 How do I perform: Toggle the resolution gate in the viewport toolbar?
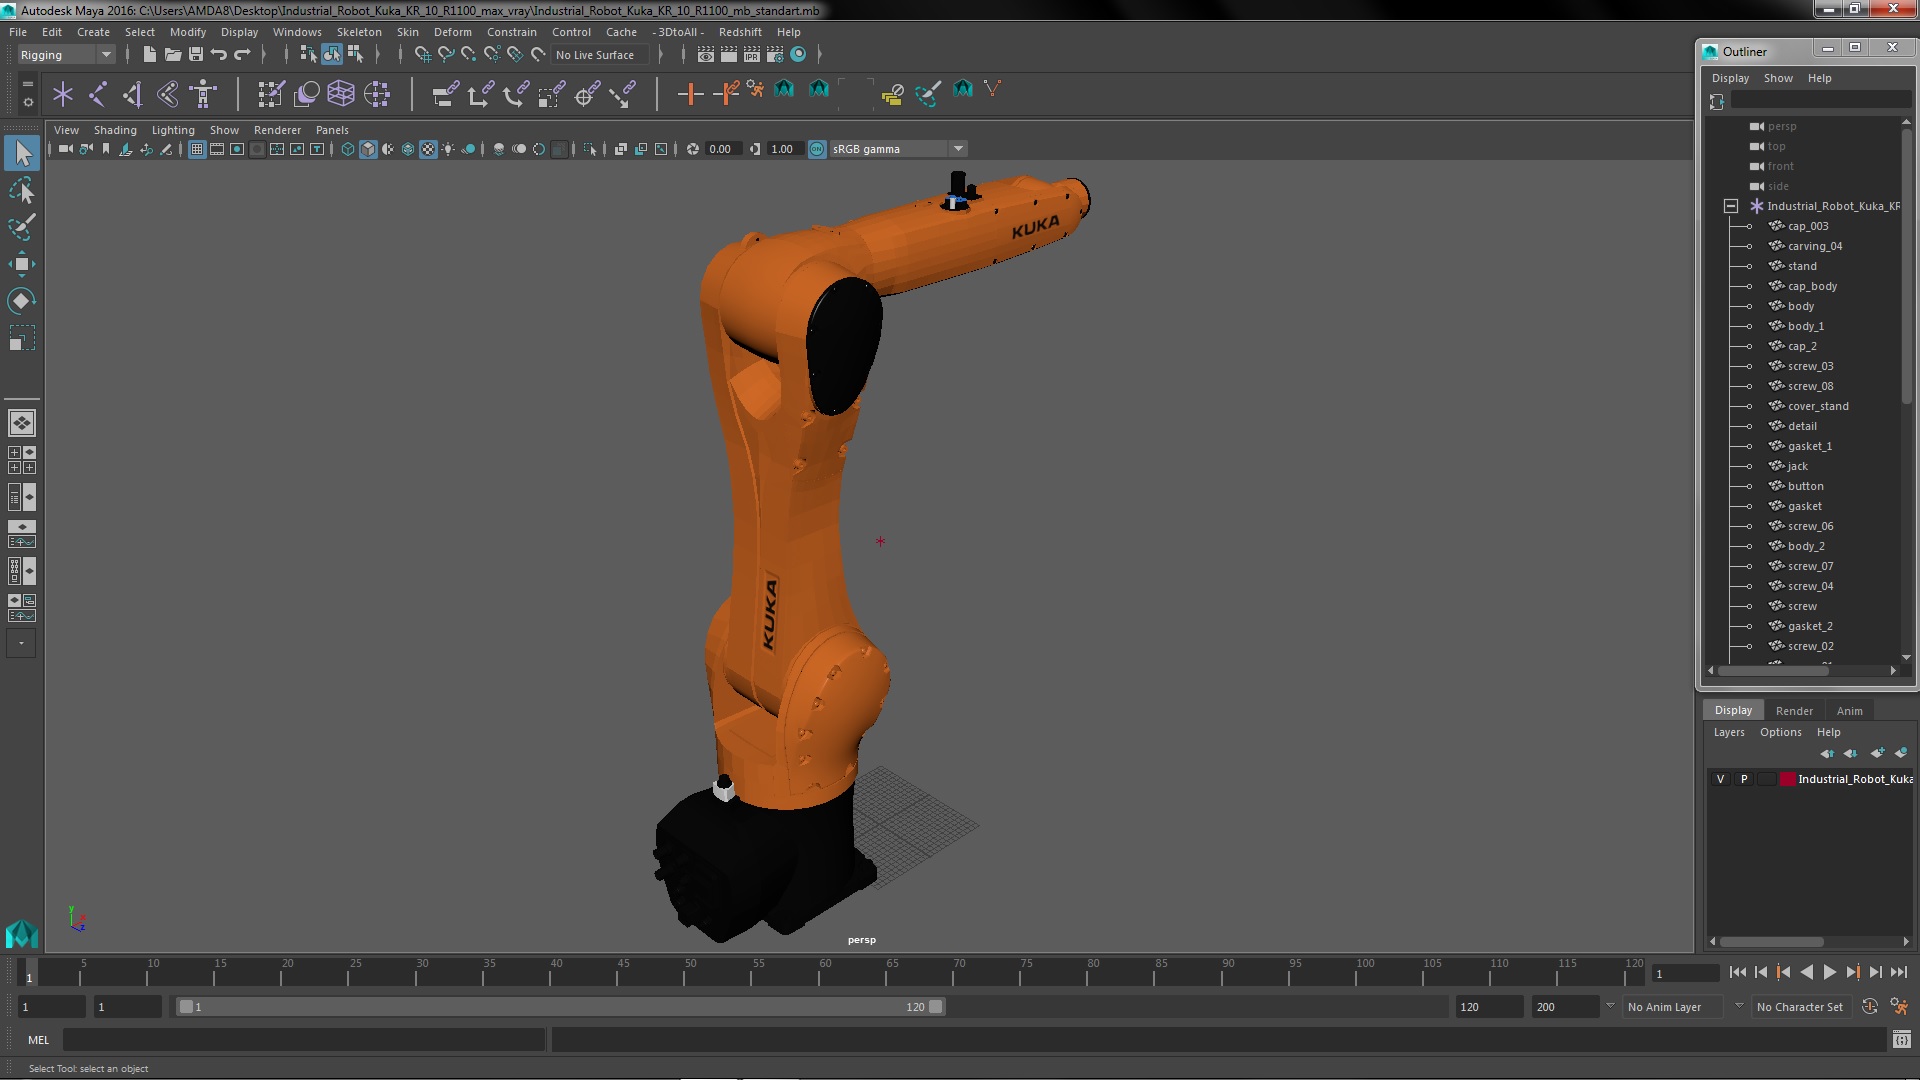point(237,149)
